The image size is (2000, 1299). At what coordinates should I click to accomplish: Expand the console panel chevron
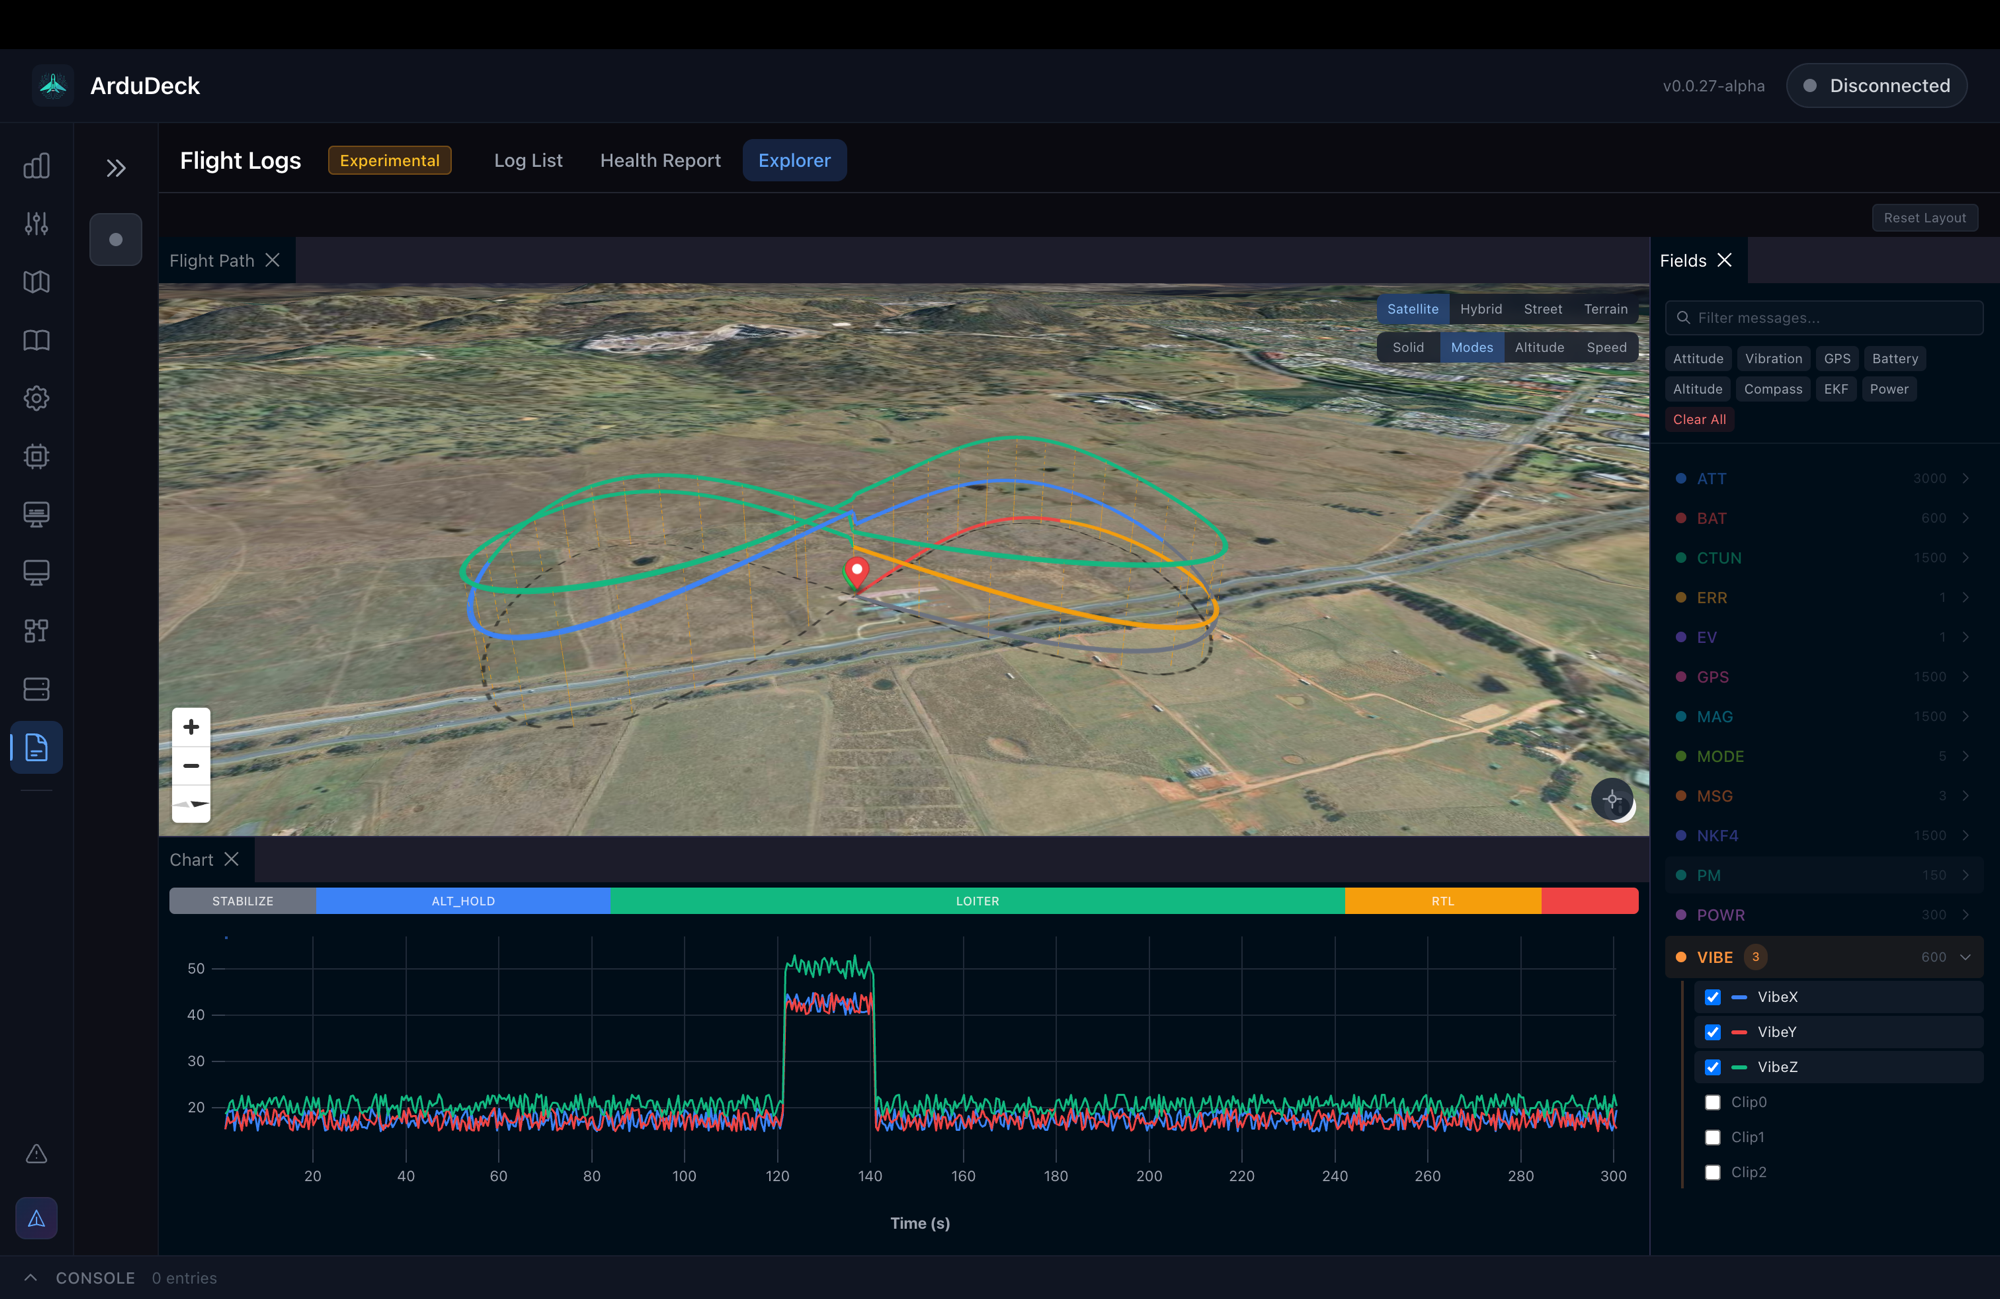(x=31, y=1278)
